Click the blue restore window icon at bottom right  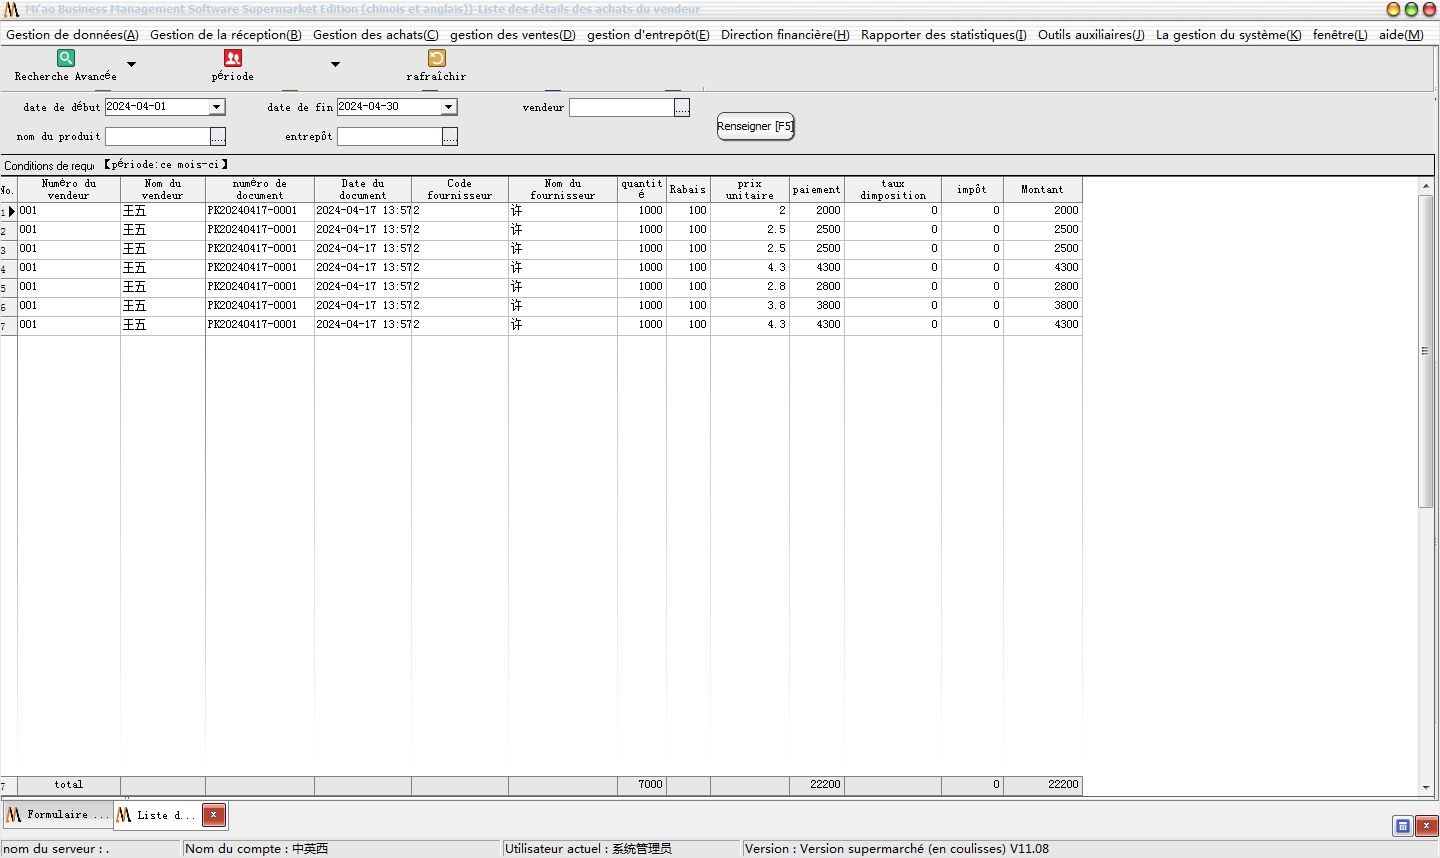tap(1403, 826)
